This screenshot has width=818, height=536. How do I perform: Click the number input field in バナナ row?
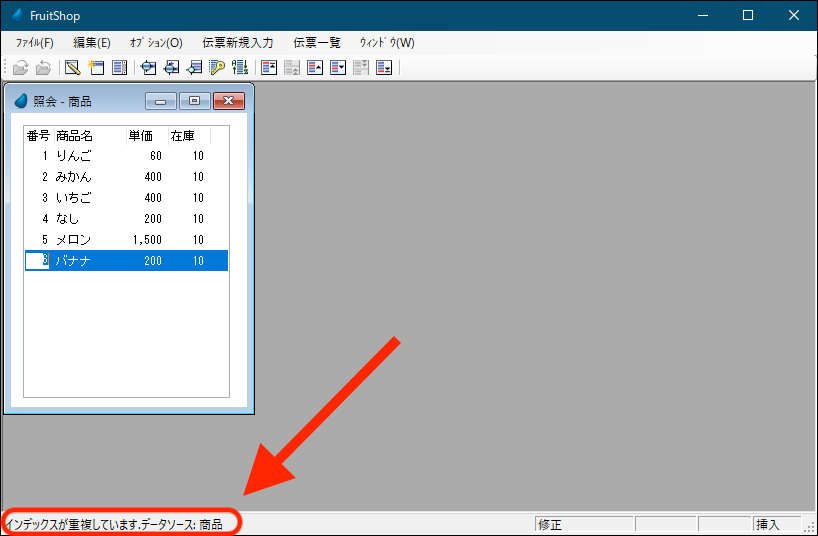point(37,261)
